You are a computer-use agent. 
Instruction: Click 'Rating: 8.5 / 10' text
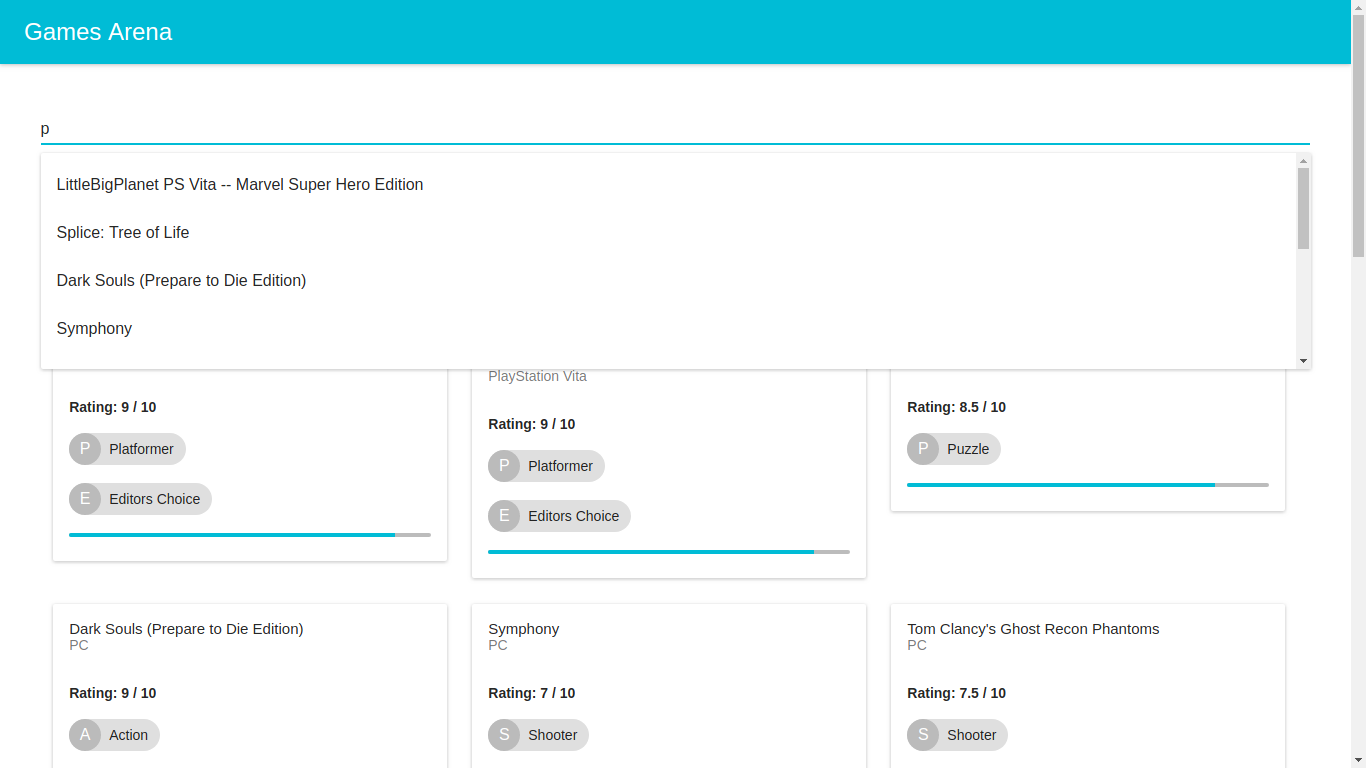(956, 407)
